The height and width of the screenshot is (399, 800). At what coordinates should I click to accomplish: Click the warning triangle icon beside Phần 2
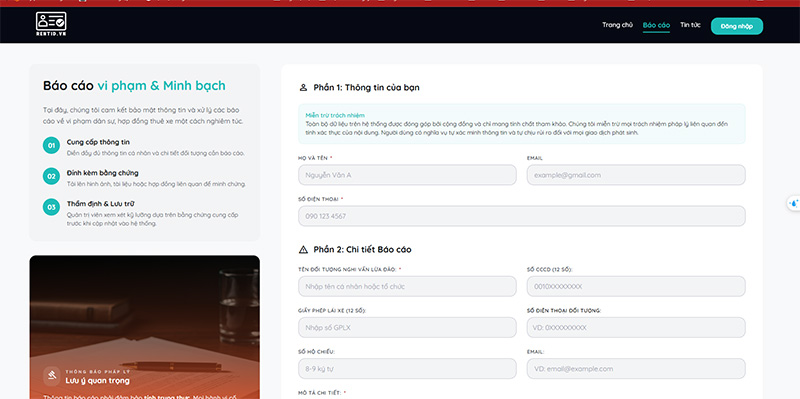click(303, 250)
